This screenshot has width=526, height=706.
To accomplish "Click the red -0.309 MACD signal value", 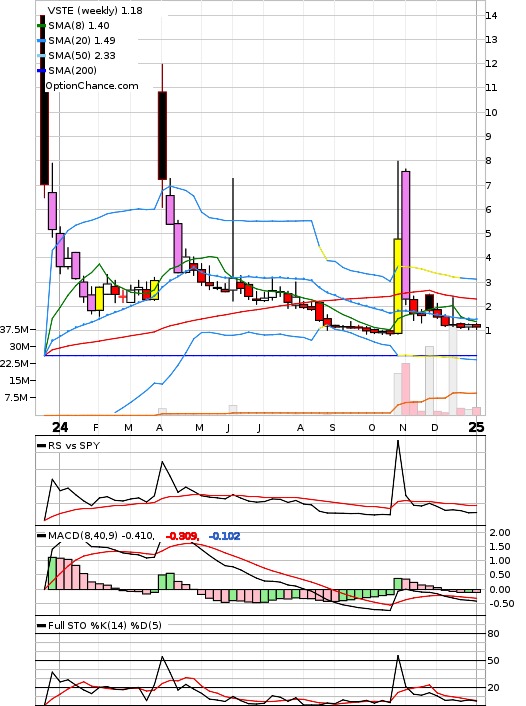I will [x=182, y=536].
